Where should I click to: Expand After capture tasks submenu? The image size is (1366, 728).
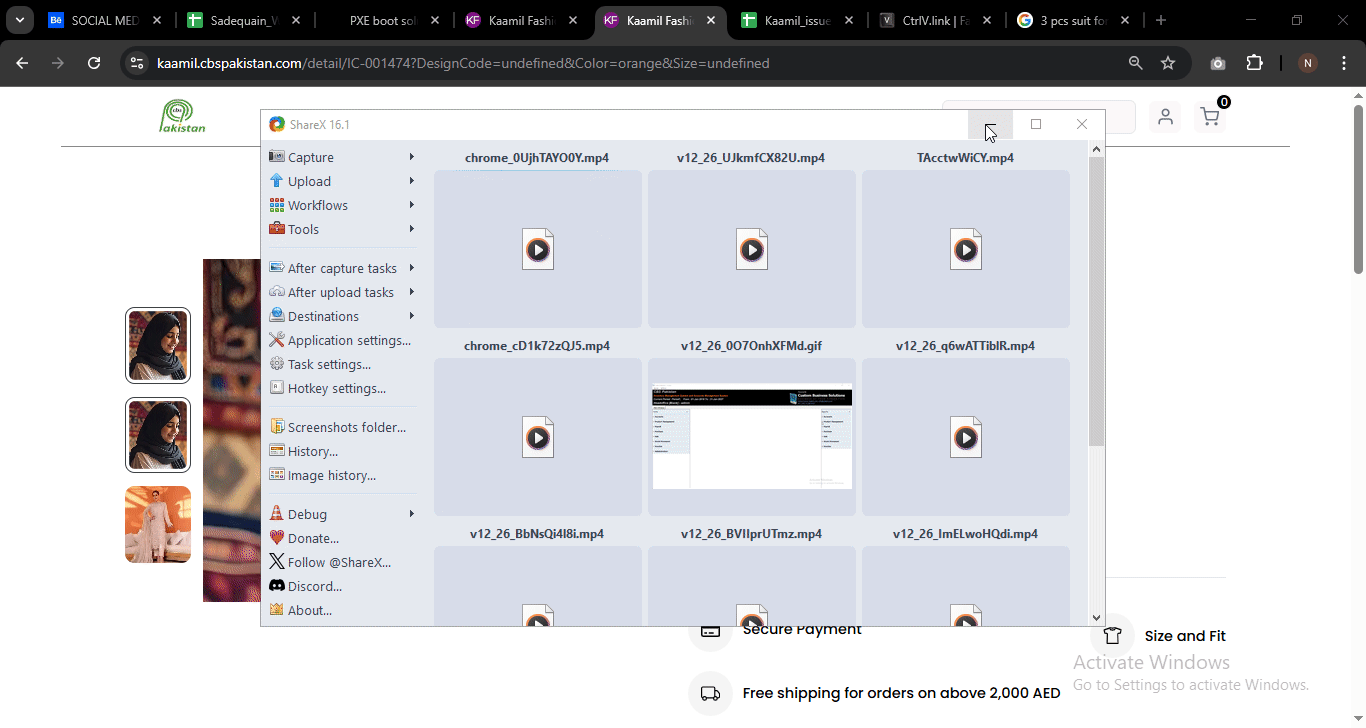tap(411, 268)
